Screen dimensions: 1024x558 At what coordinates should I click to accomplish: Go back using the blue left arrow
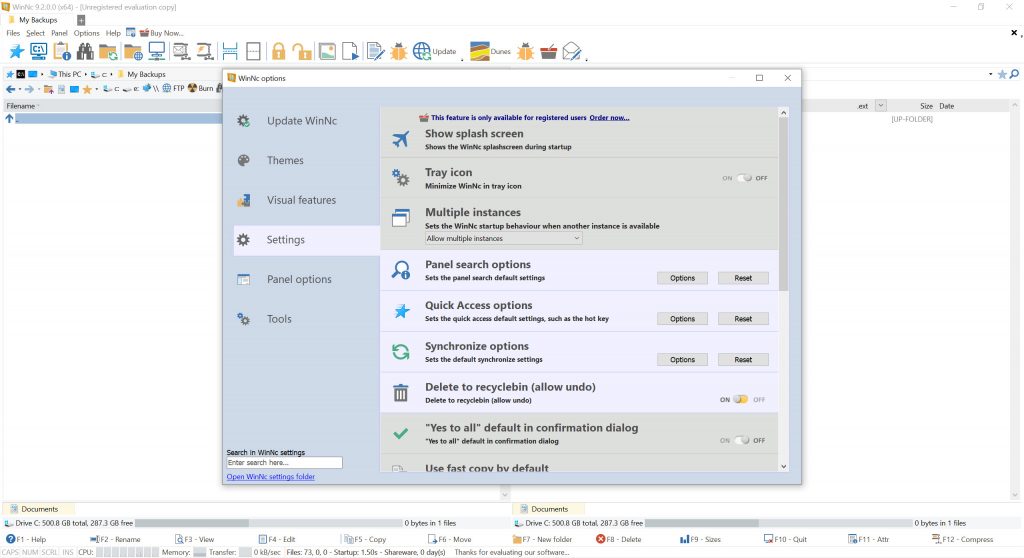[x=10, y=89]
